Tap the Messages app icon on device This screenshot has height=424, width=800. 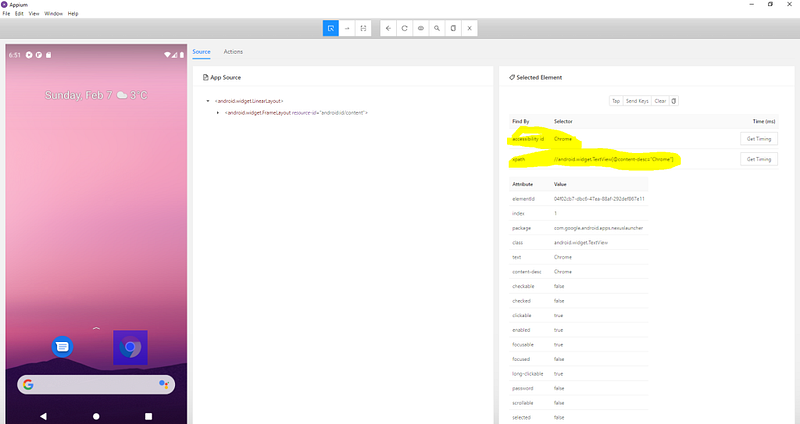point(62,347)
